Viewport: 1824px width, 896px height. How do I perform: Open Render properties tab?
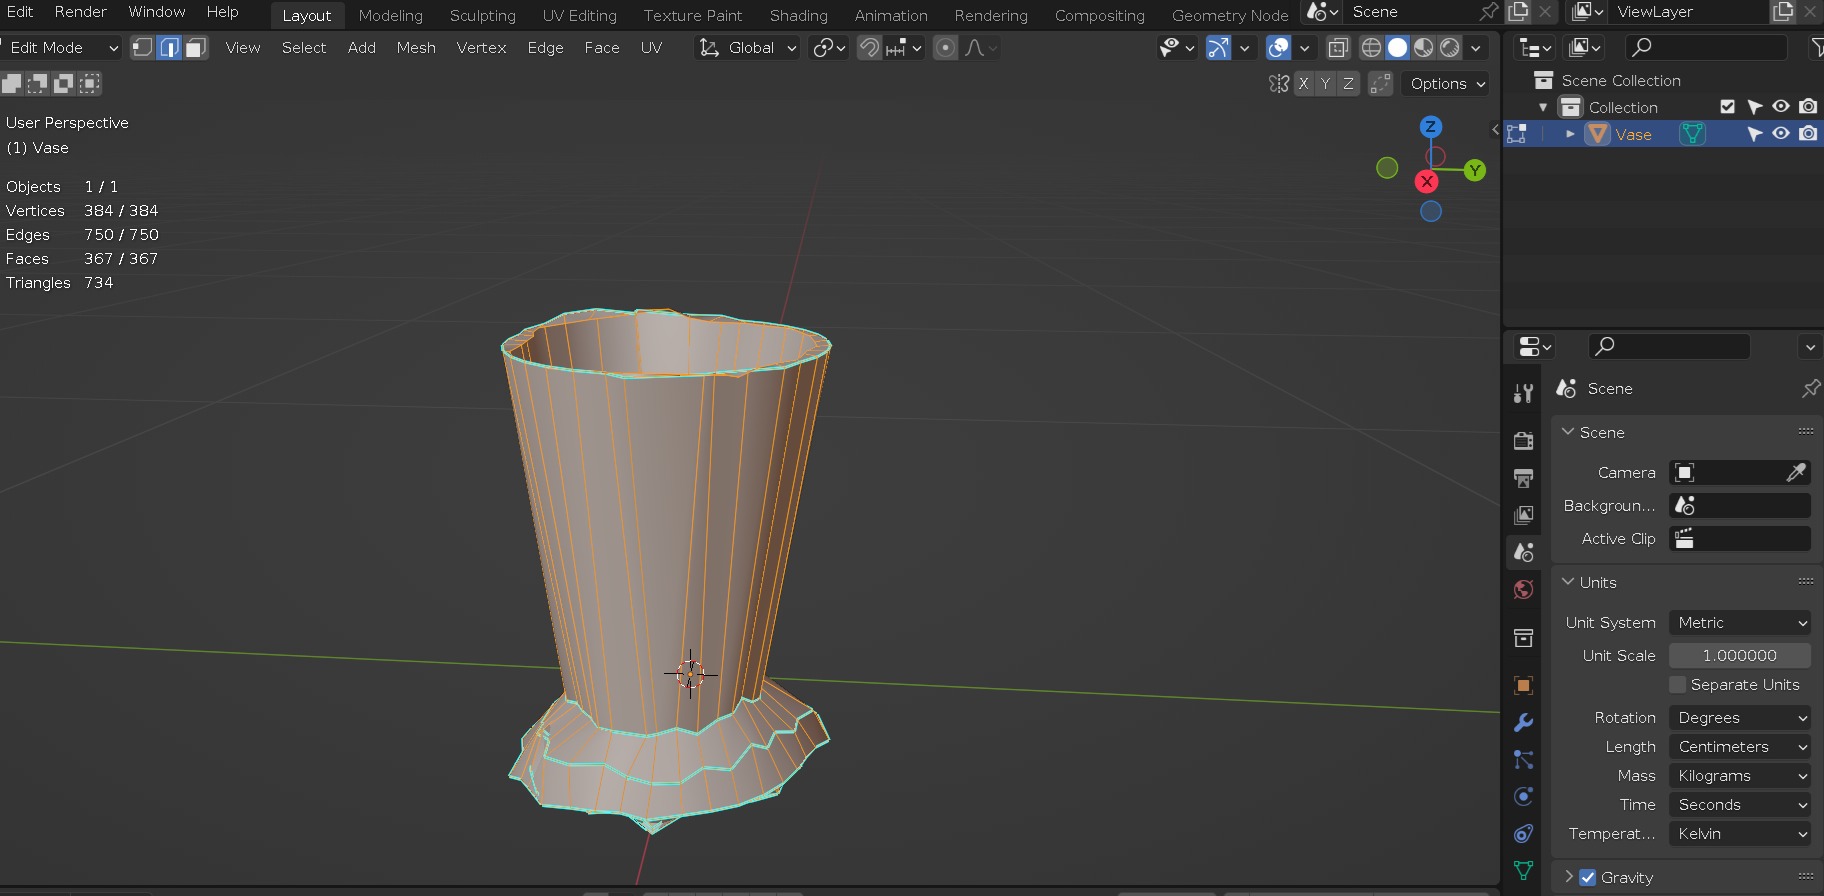(1523, 441)
